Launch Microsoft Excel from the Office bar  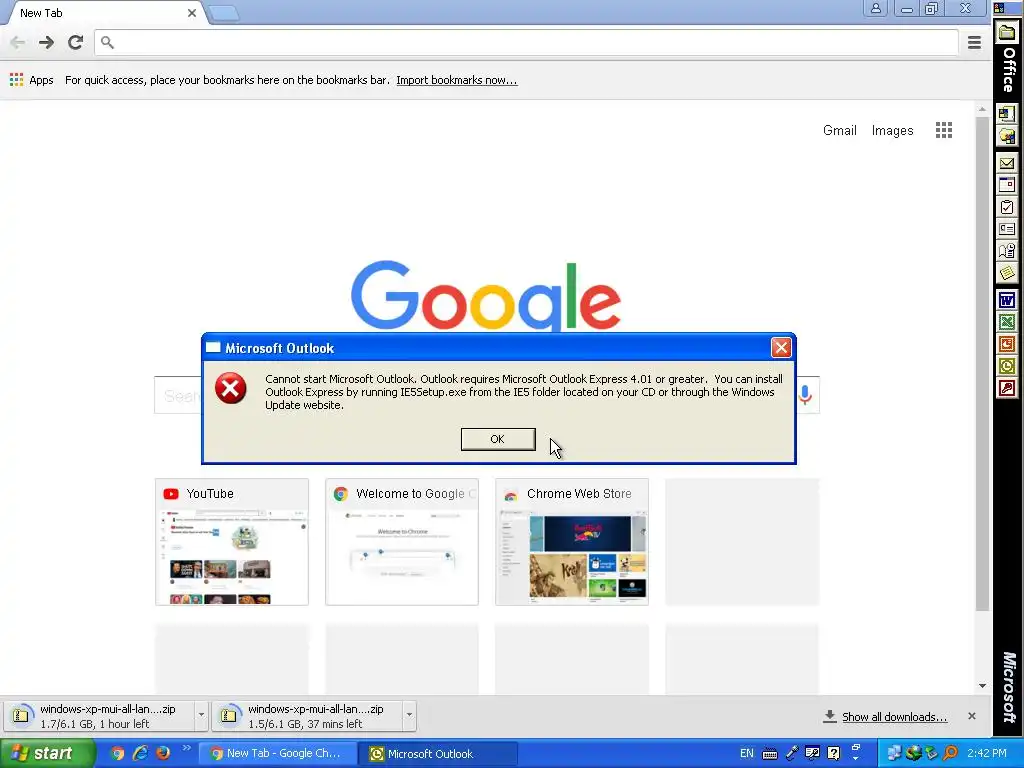click(1006, 322)
